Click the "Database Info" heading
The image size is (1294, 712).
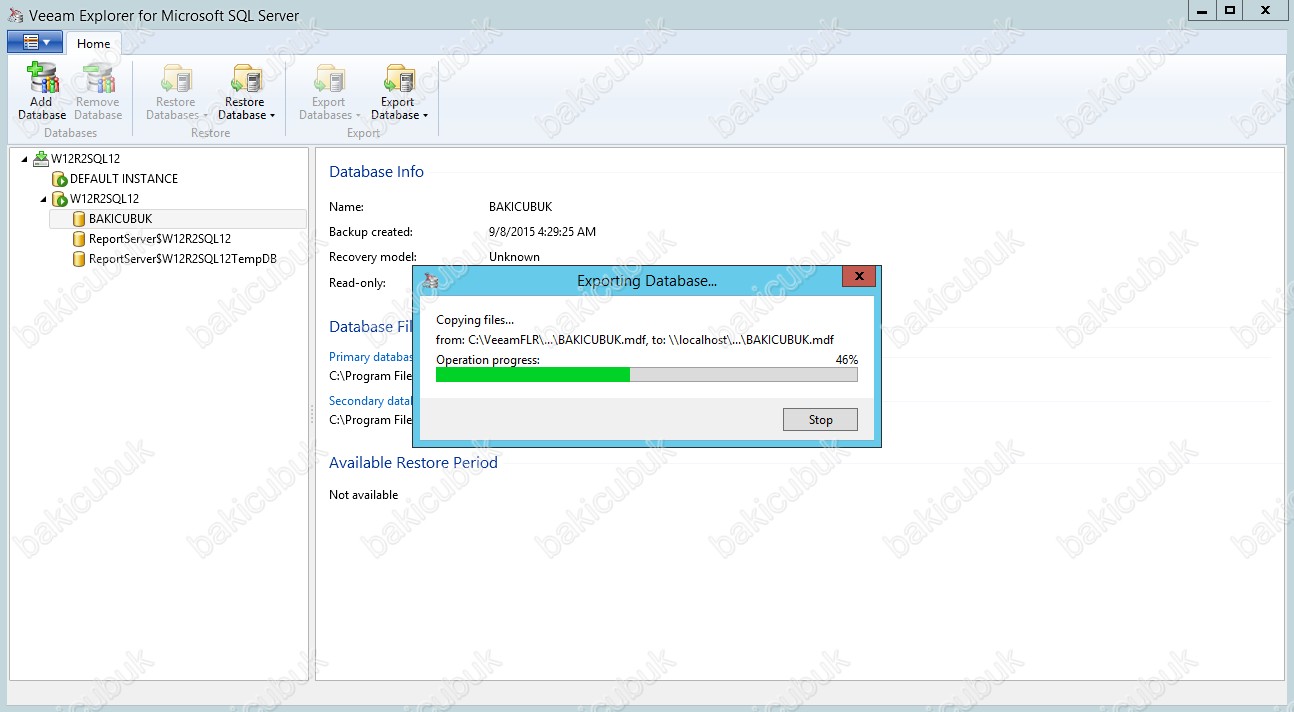(376, 172)
